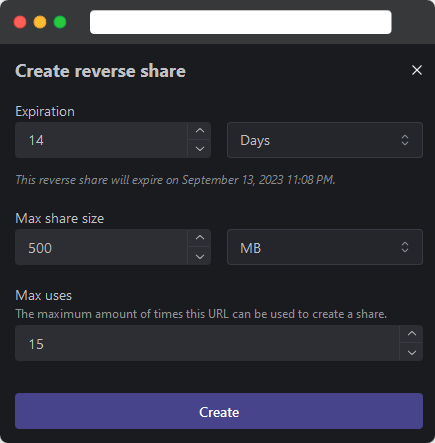
Task: Click the Create reverse share title
Action: pos(100,71)
